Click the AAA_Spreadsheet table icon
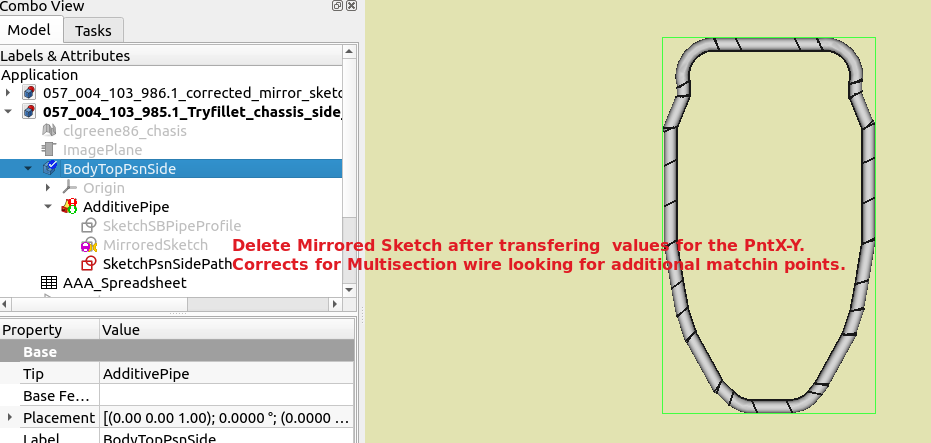Screen dimensions: 931x443 [x=49, y=283]
